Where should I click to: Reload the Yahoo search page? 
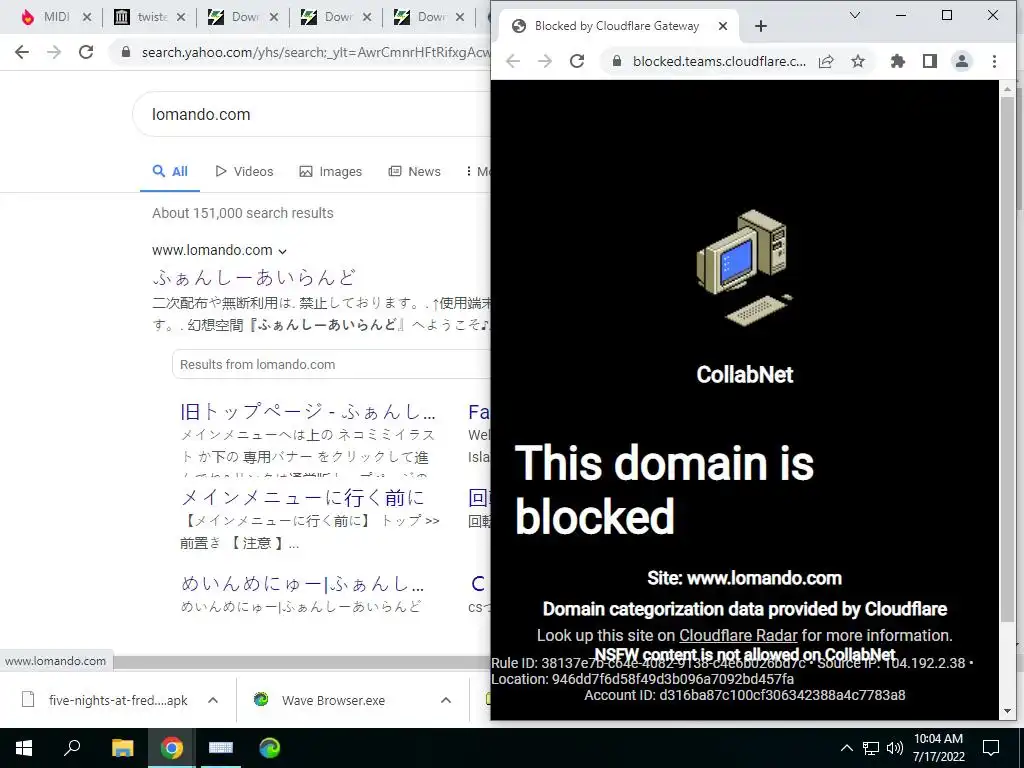coord(86,52)
